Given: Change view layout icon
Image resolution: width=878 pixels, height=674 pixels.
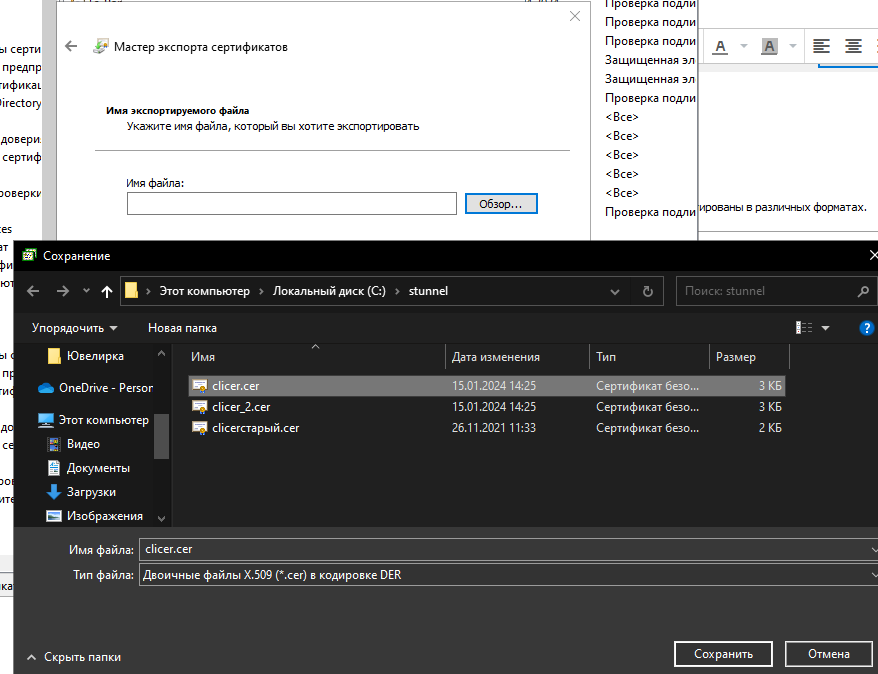Looking at the screenshot, I should (x=804, y=328).
